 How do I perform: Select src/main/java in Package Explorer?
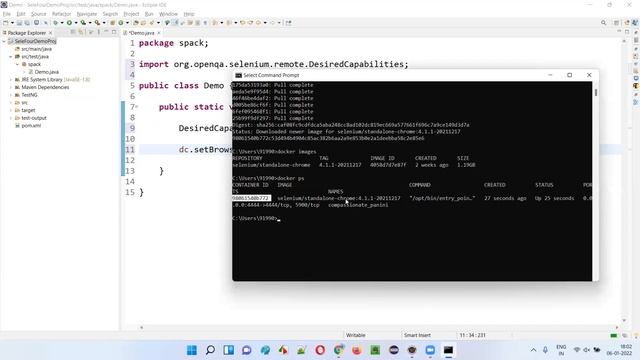(36, 49)
